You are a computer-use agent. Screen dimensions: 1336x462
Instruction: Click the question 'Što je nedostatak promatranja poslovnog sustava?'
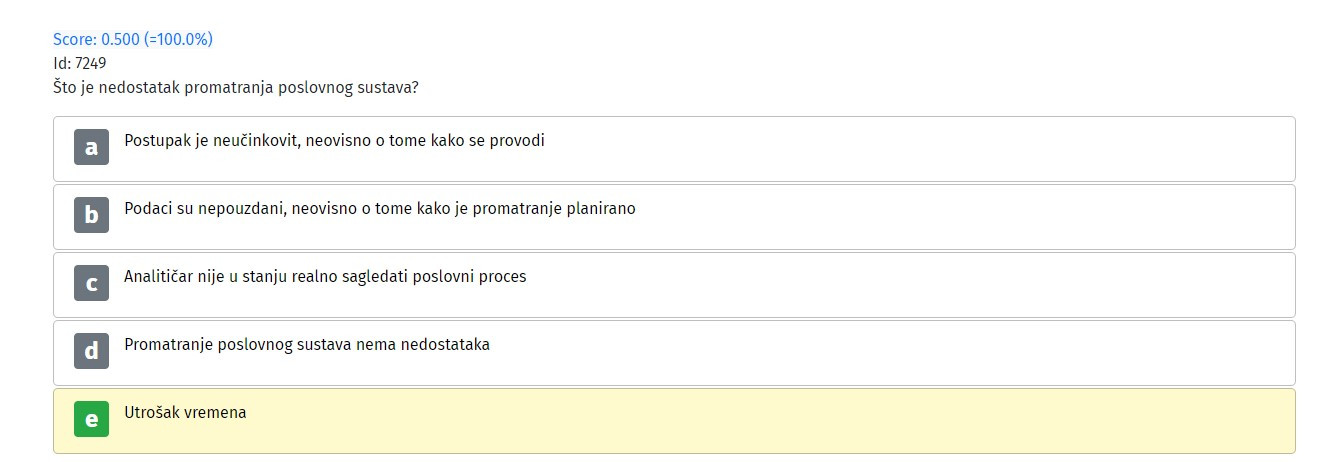[x=236, y=87]
